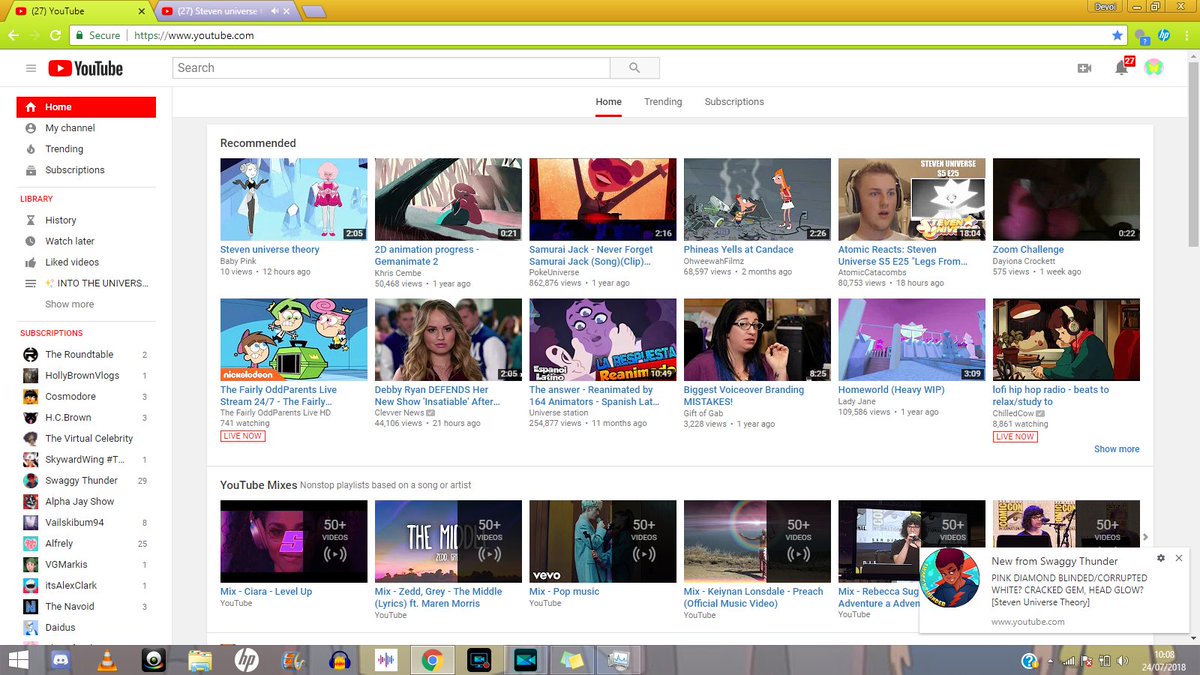Open Biggest Voiceover Branding MISTAKES title
The image size is (1200, 675).
click(744, 396)
